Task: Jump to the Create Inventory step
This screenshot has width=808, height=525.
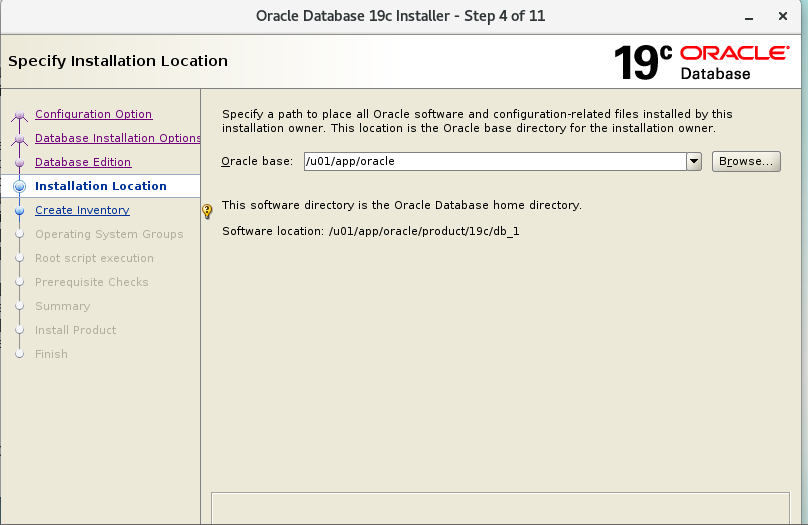Action: pos(82,210)
